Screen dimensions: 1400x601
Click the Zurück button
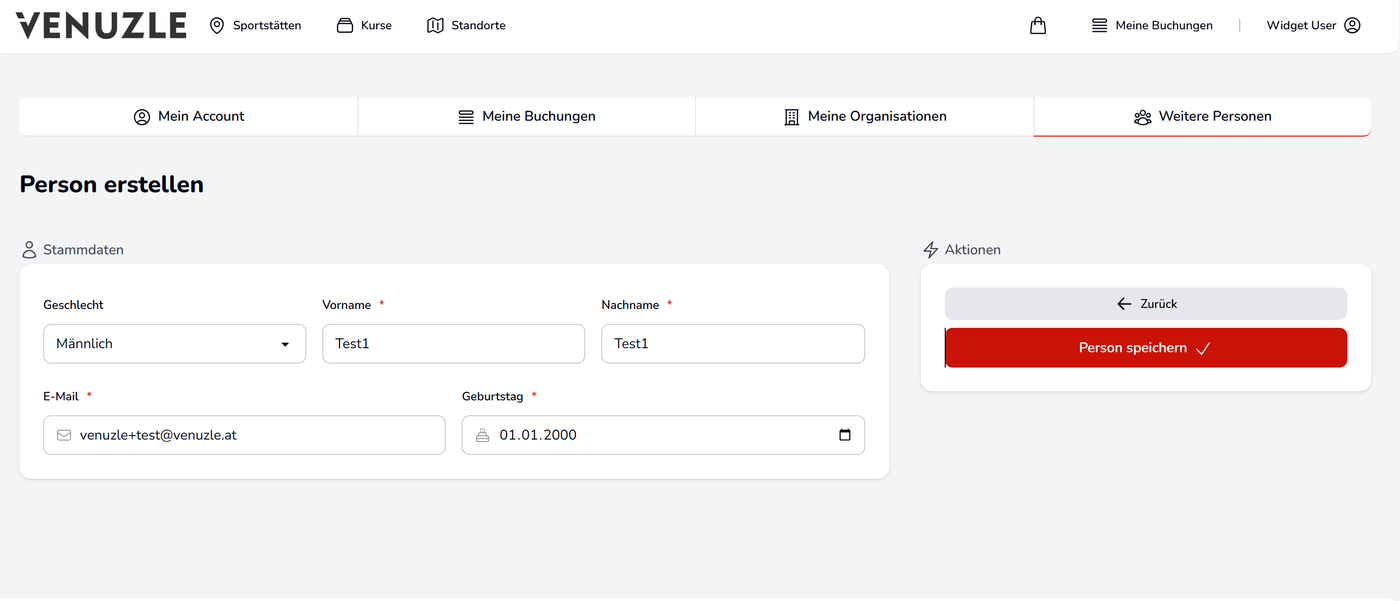coord(1146,304)
